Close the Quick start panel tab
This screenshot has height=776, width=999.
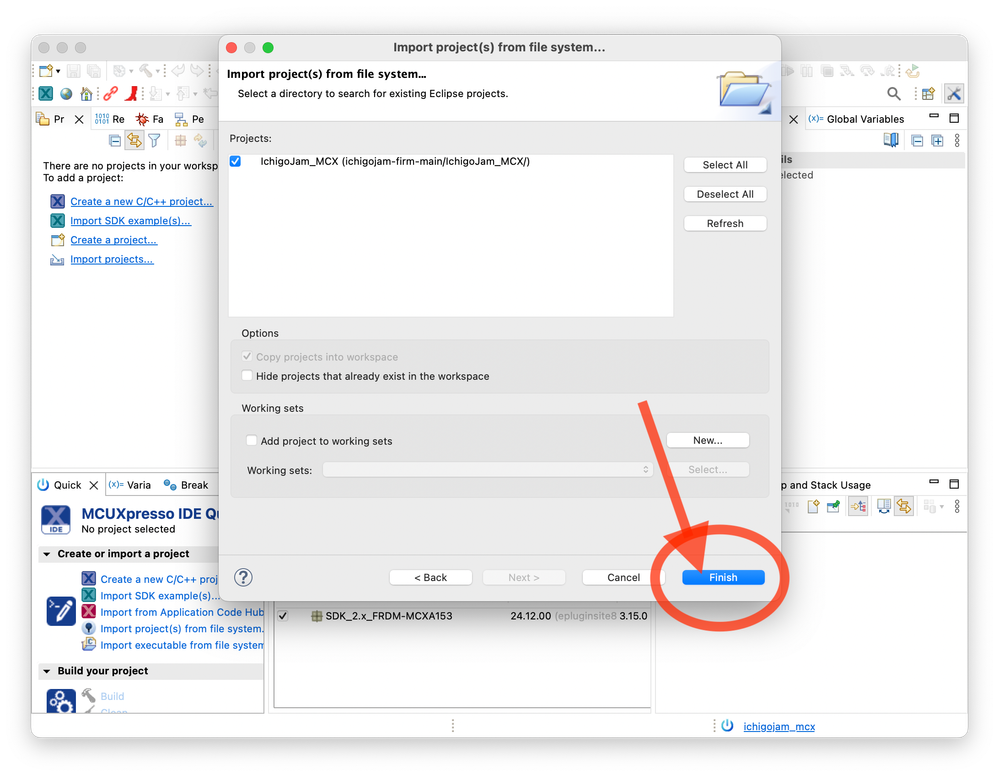coord(94,485)
